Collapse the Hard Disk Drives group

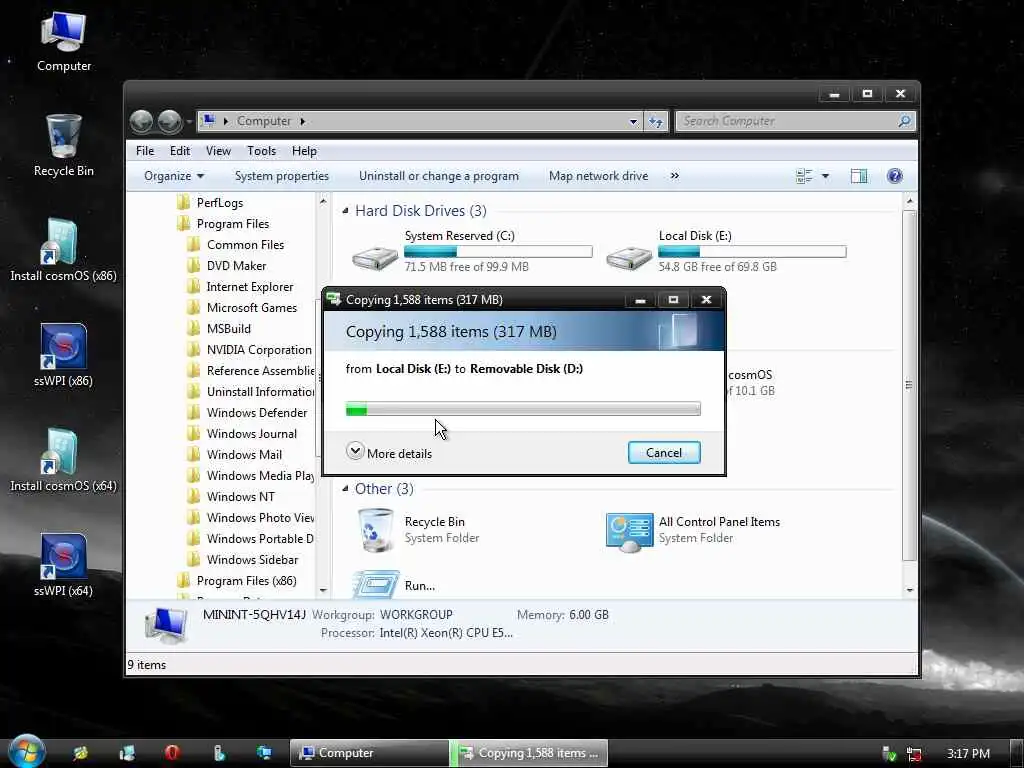pyautogui.click(x=345, y=210)
